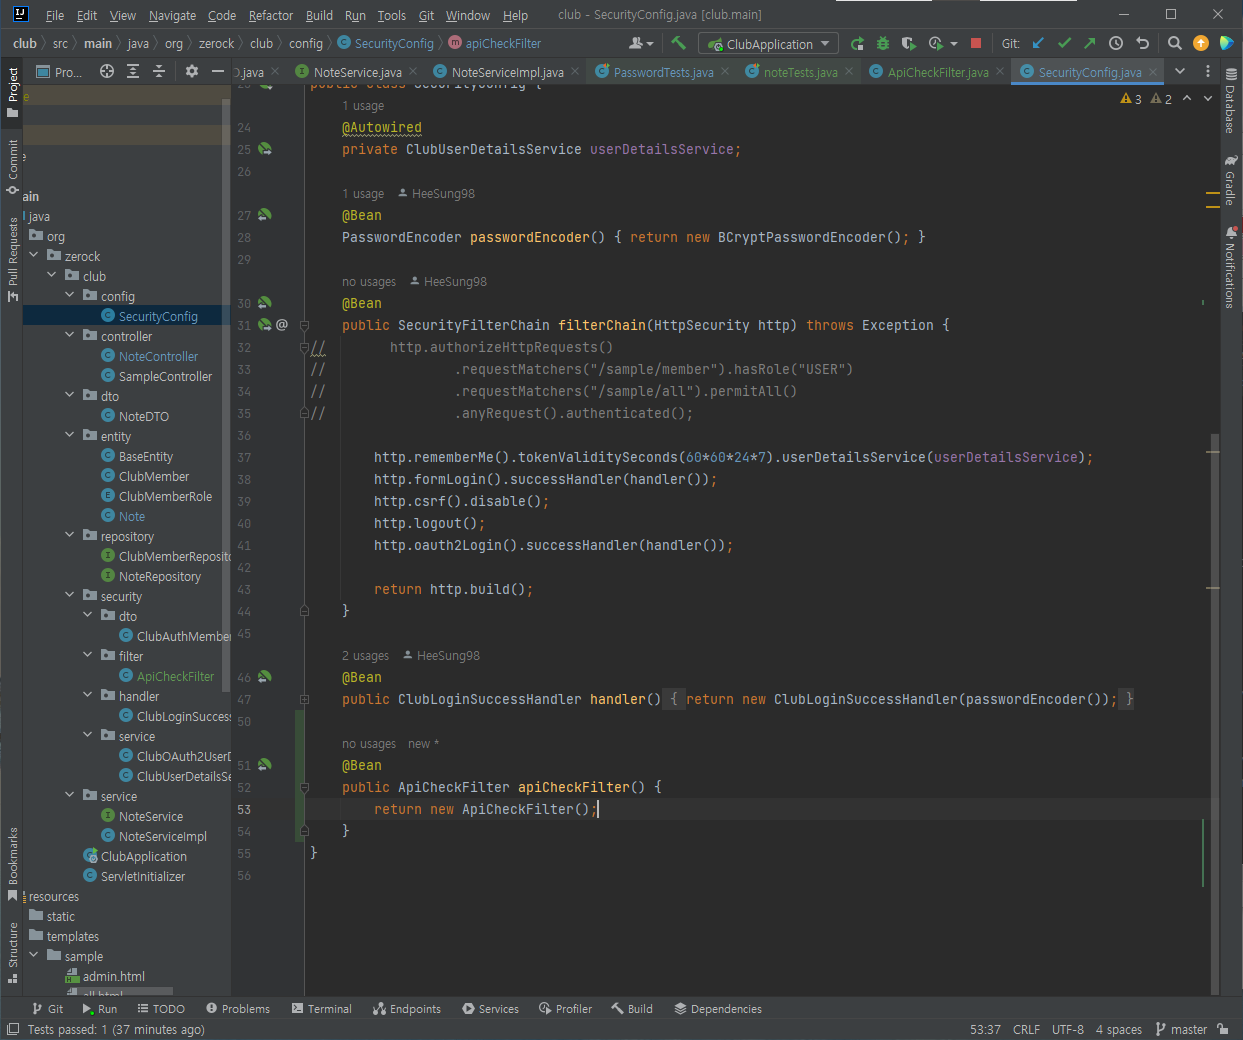Fold the filterChain method at line 31
Viewport: 1243px width, 1040px height.
pyautogui.click(x=305, y=325)
